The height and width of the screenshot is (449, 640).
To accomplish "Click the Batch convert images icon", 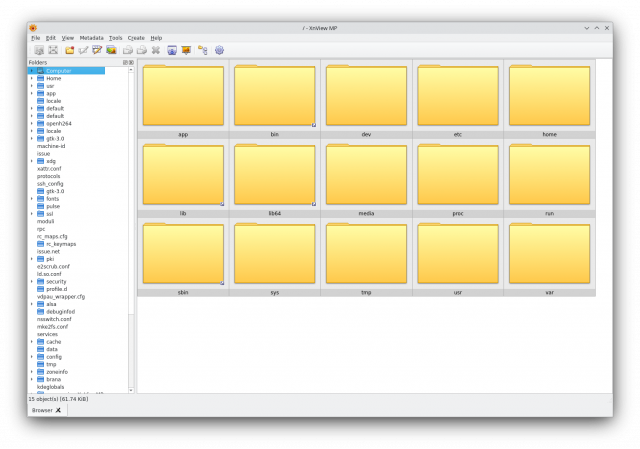I will 111,50.
